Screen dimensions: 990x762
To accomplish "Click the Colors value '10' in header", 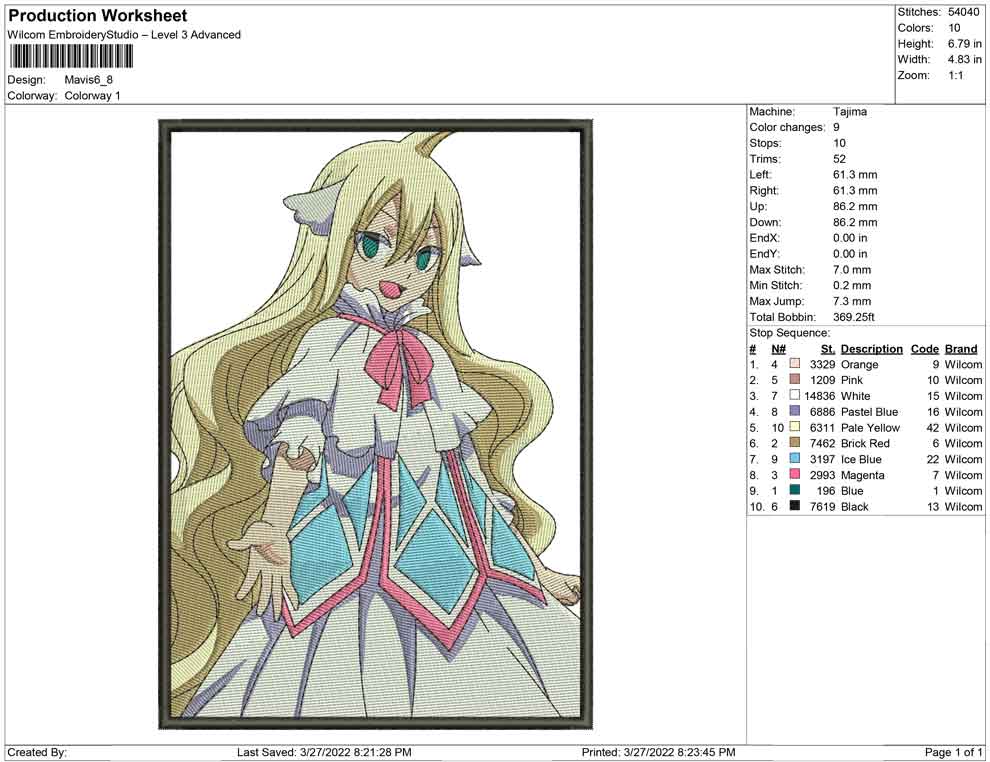I will click(x=954, y=28).
